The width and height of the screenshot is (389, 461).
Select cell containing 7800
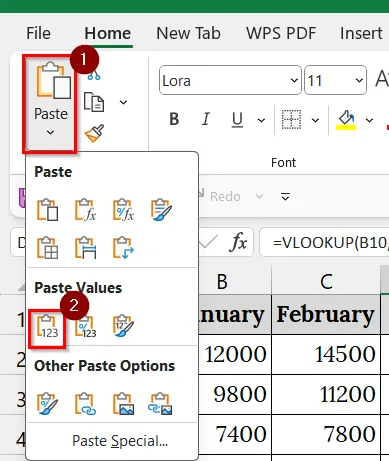(x=326, y=434)
